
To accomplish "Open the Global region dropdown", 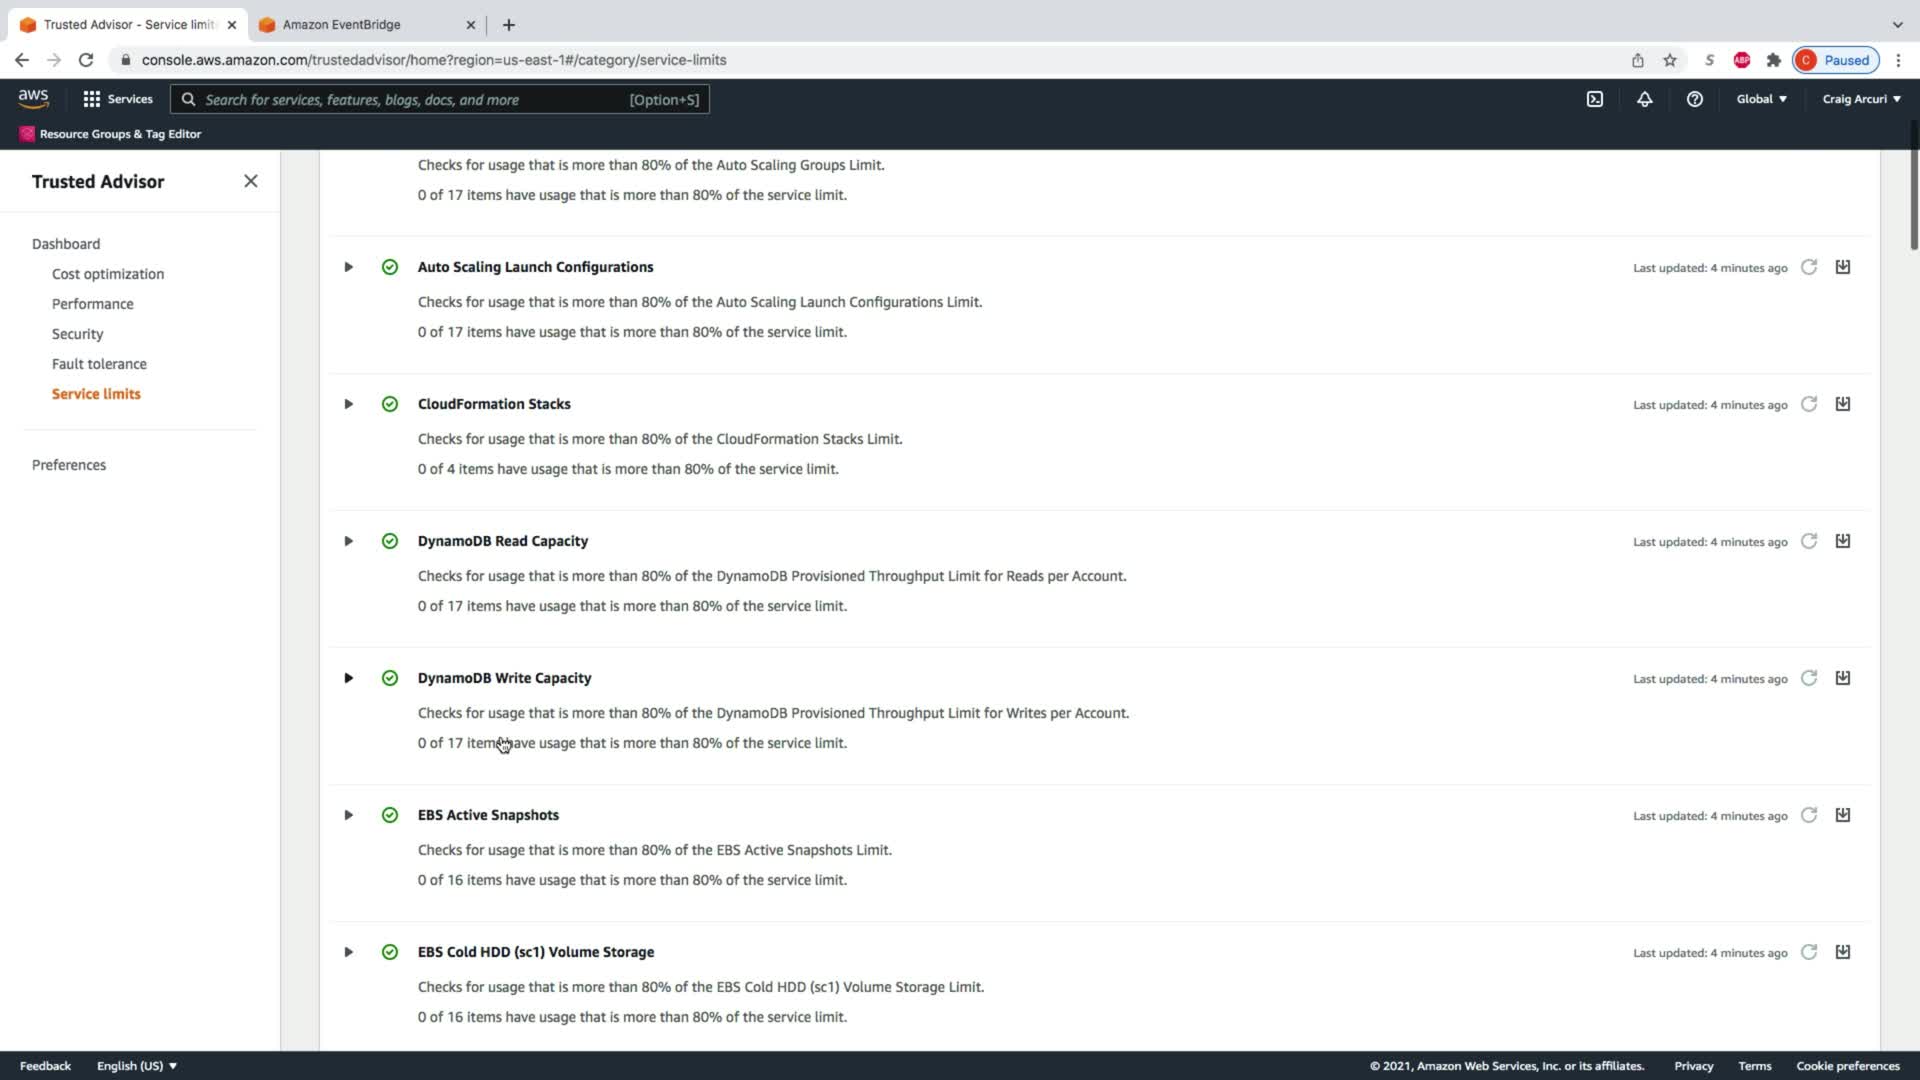I will point(1760,99).
